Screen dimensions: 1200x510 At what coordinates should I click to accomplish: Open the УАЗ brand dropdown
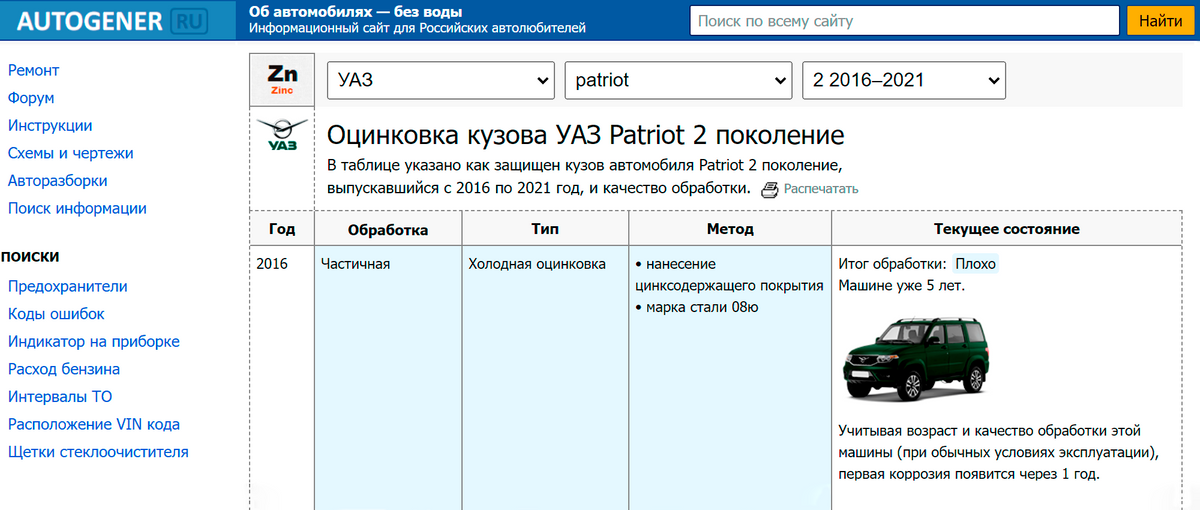[x=441, y=81]
